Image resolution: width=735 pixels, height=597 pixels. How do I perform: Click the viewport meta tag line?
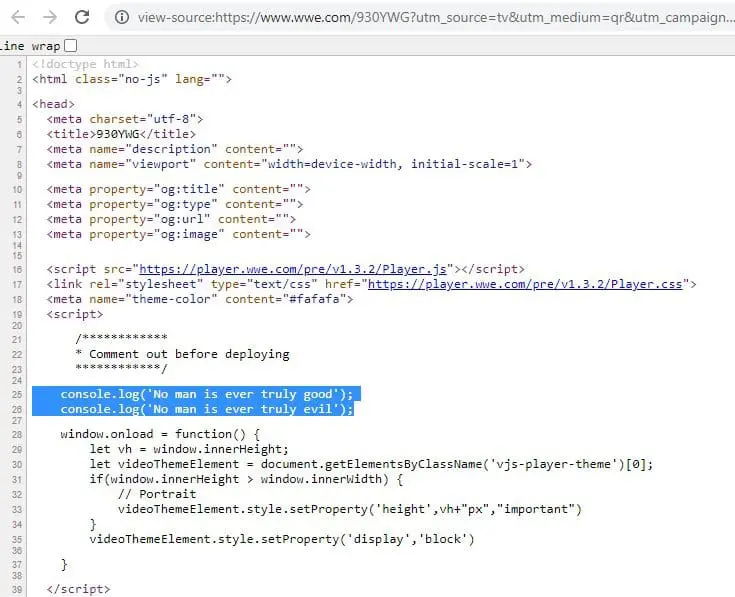[288, 164]
